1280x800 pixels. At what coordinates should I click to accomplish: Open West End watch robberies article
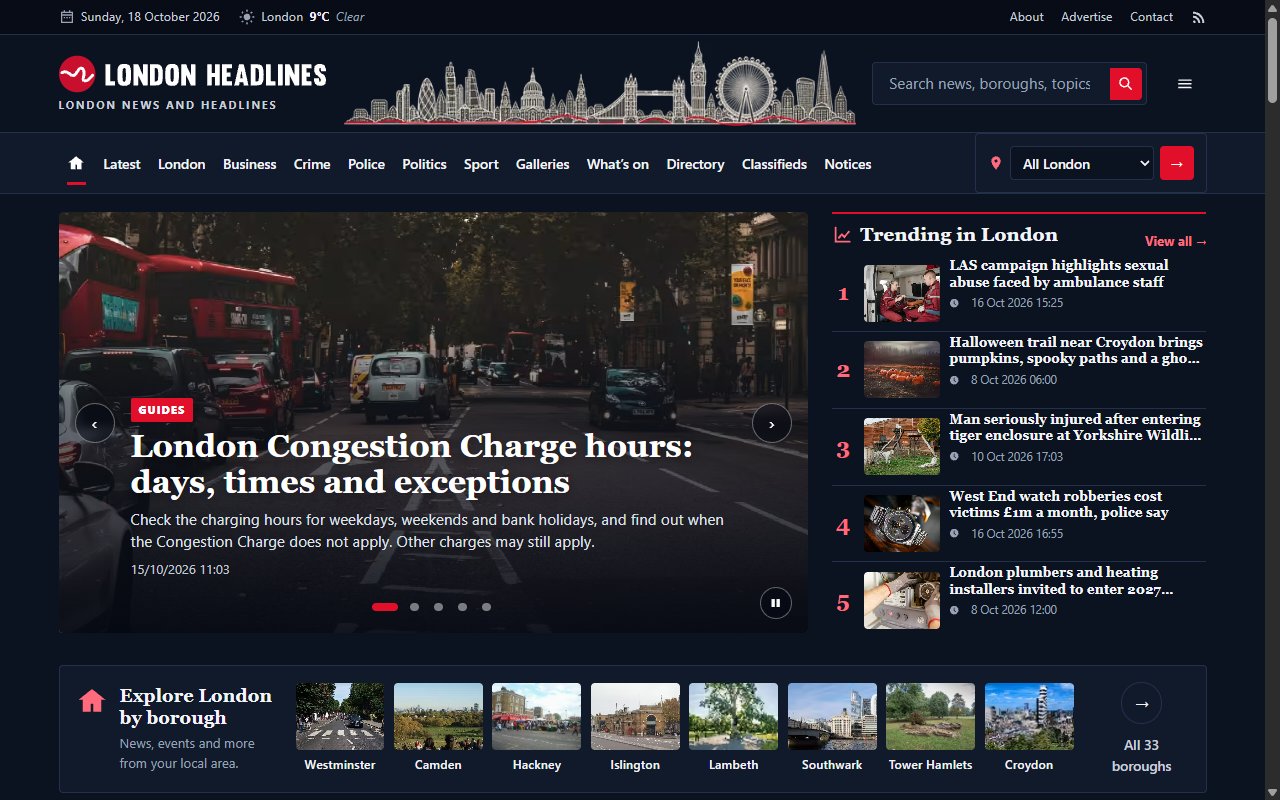tap(1059, 504)
